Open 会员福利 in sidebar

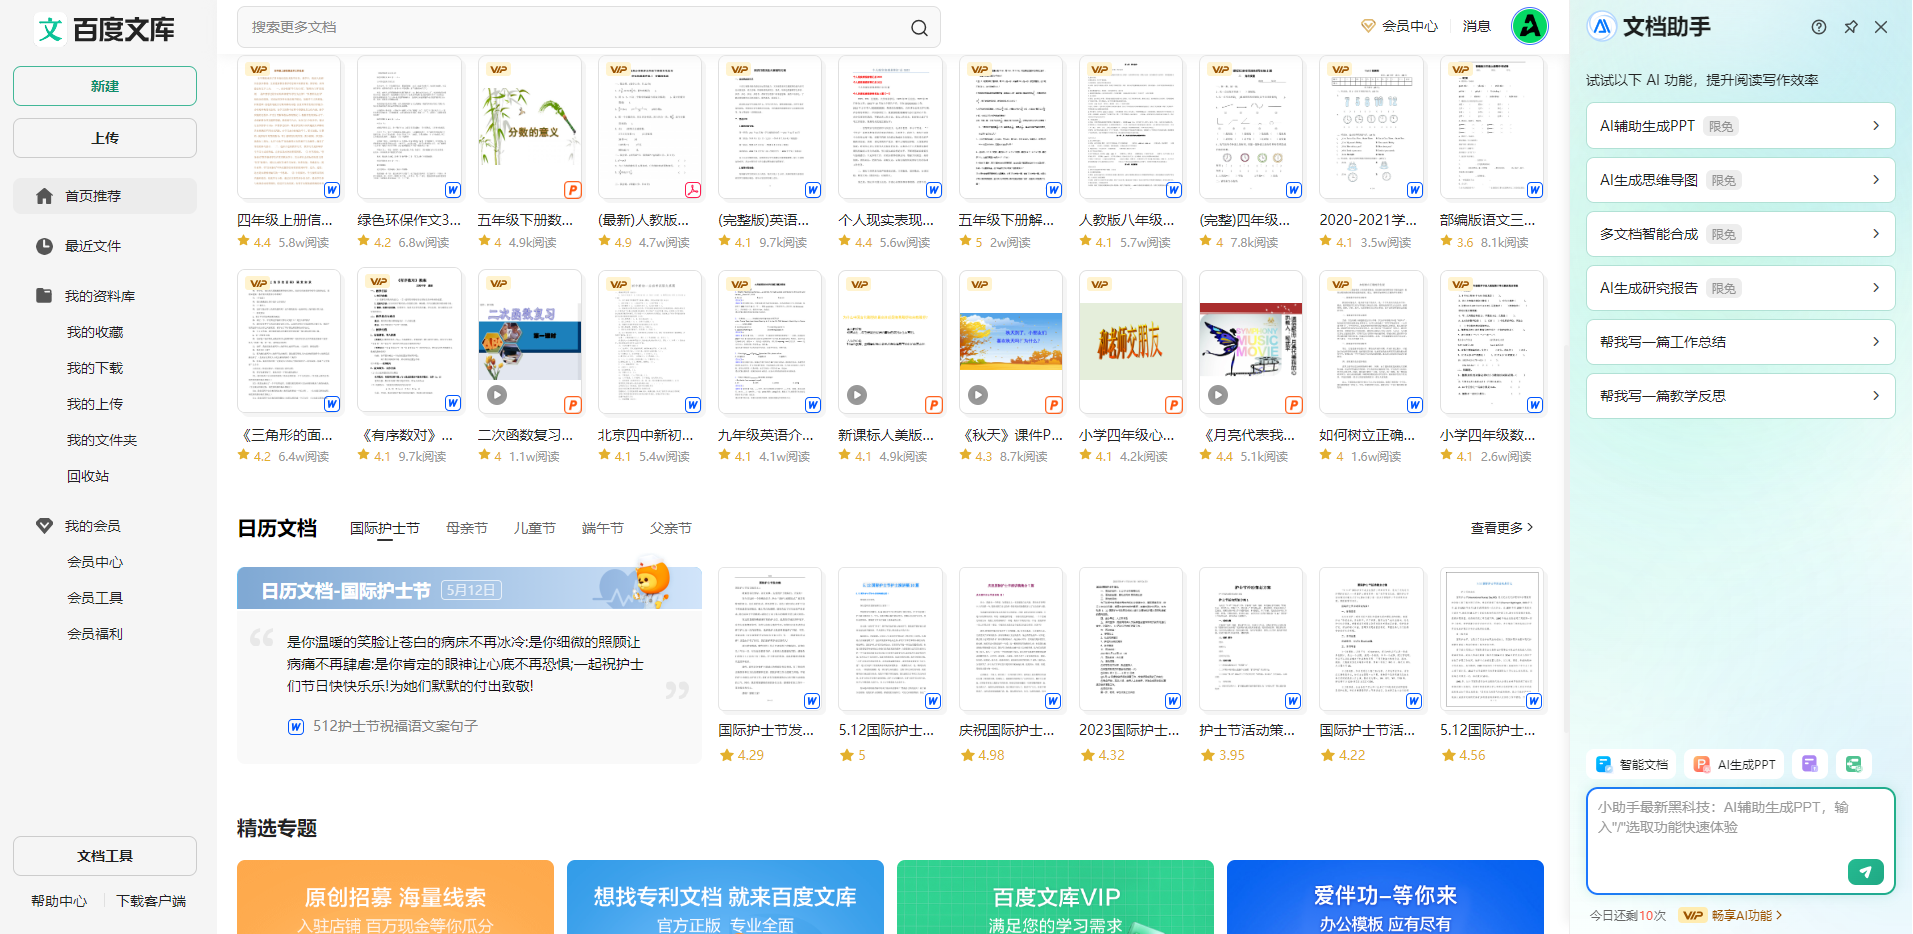[x=95, y=634]
